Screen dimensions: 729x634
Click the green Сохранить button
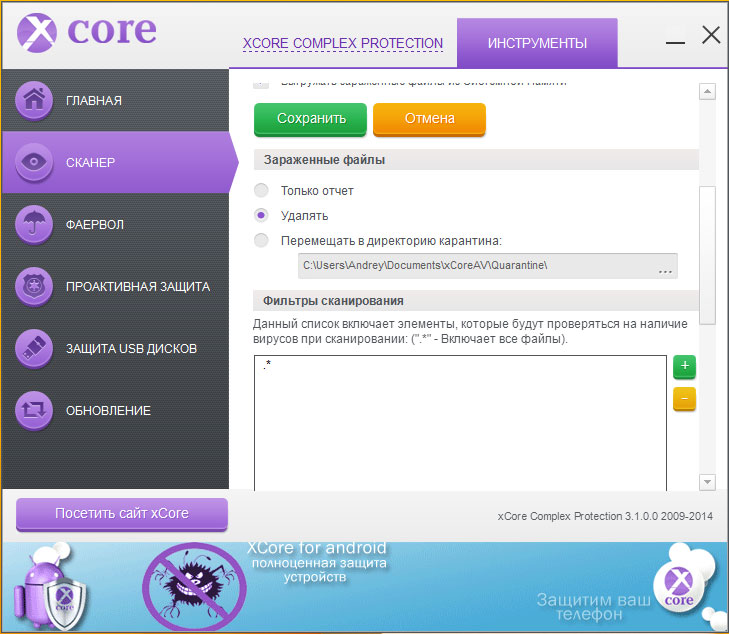click(x=311, y=119)
